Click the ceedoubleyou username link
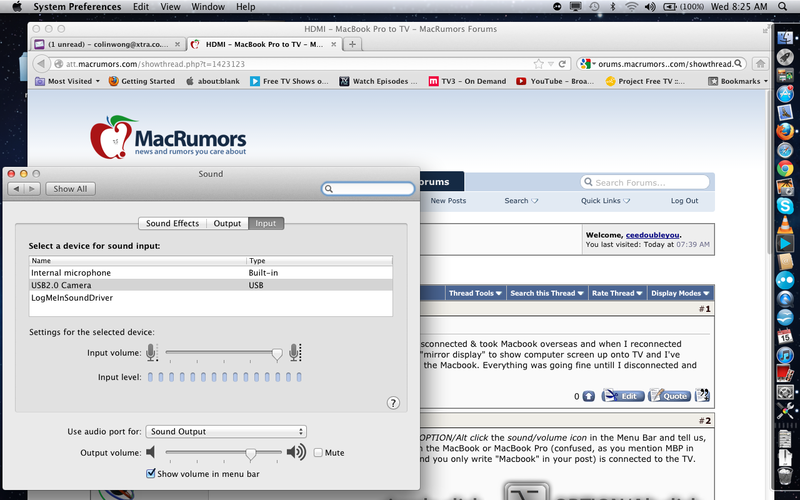Image resolution: width=800 pixels, height=500 pixels. tap(653, 235)
